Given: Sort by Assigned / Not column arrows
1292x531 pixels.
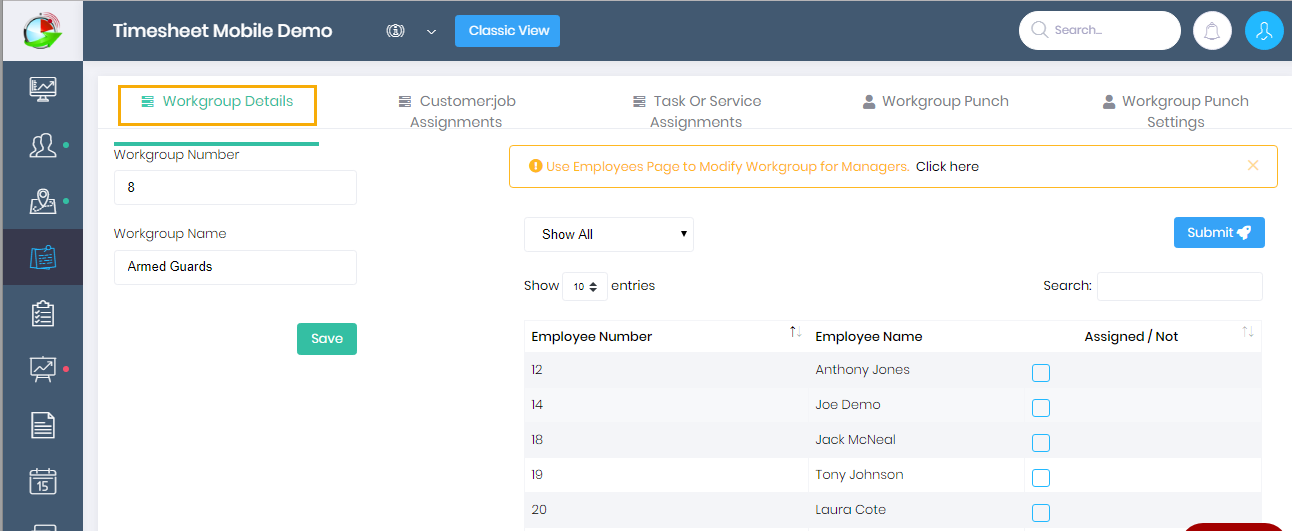Looking at the screenshot, I should coord(1248,332).
